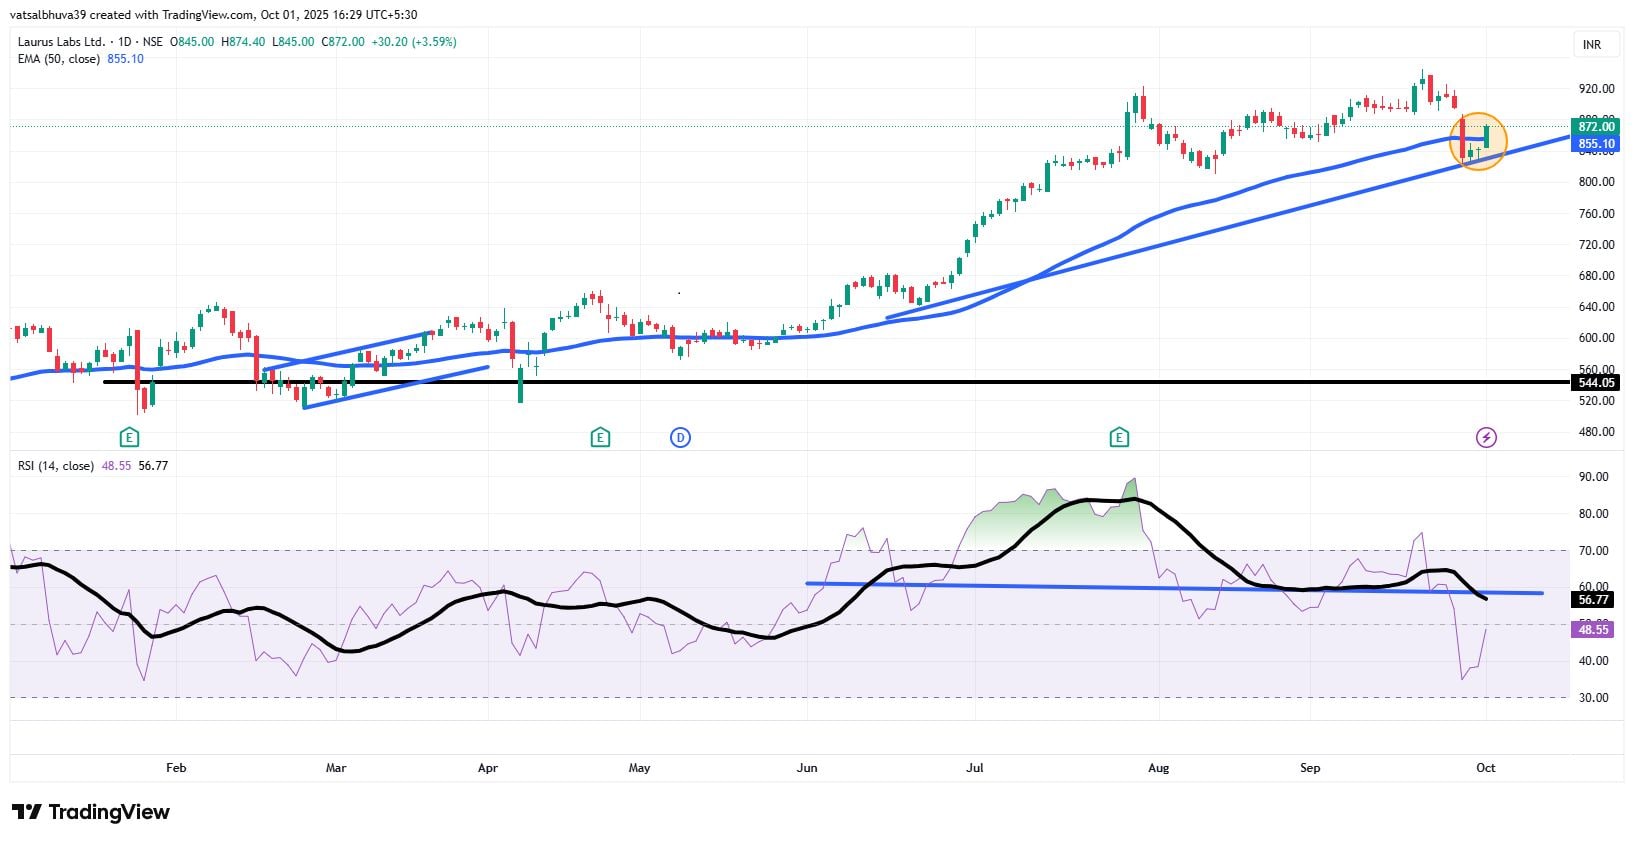Select the 1D interval label
The width and height of the screenshot is (1634, 842).
[x=125, y=42]
